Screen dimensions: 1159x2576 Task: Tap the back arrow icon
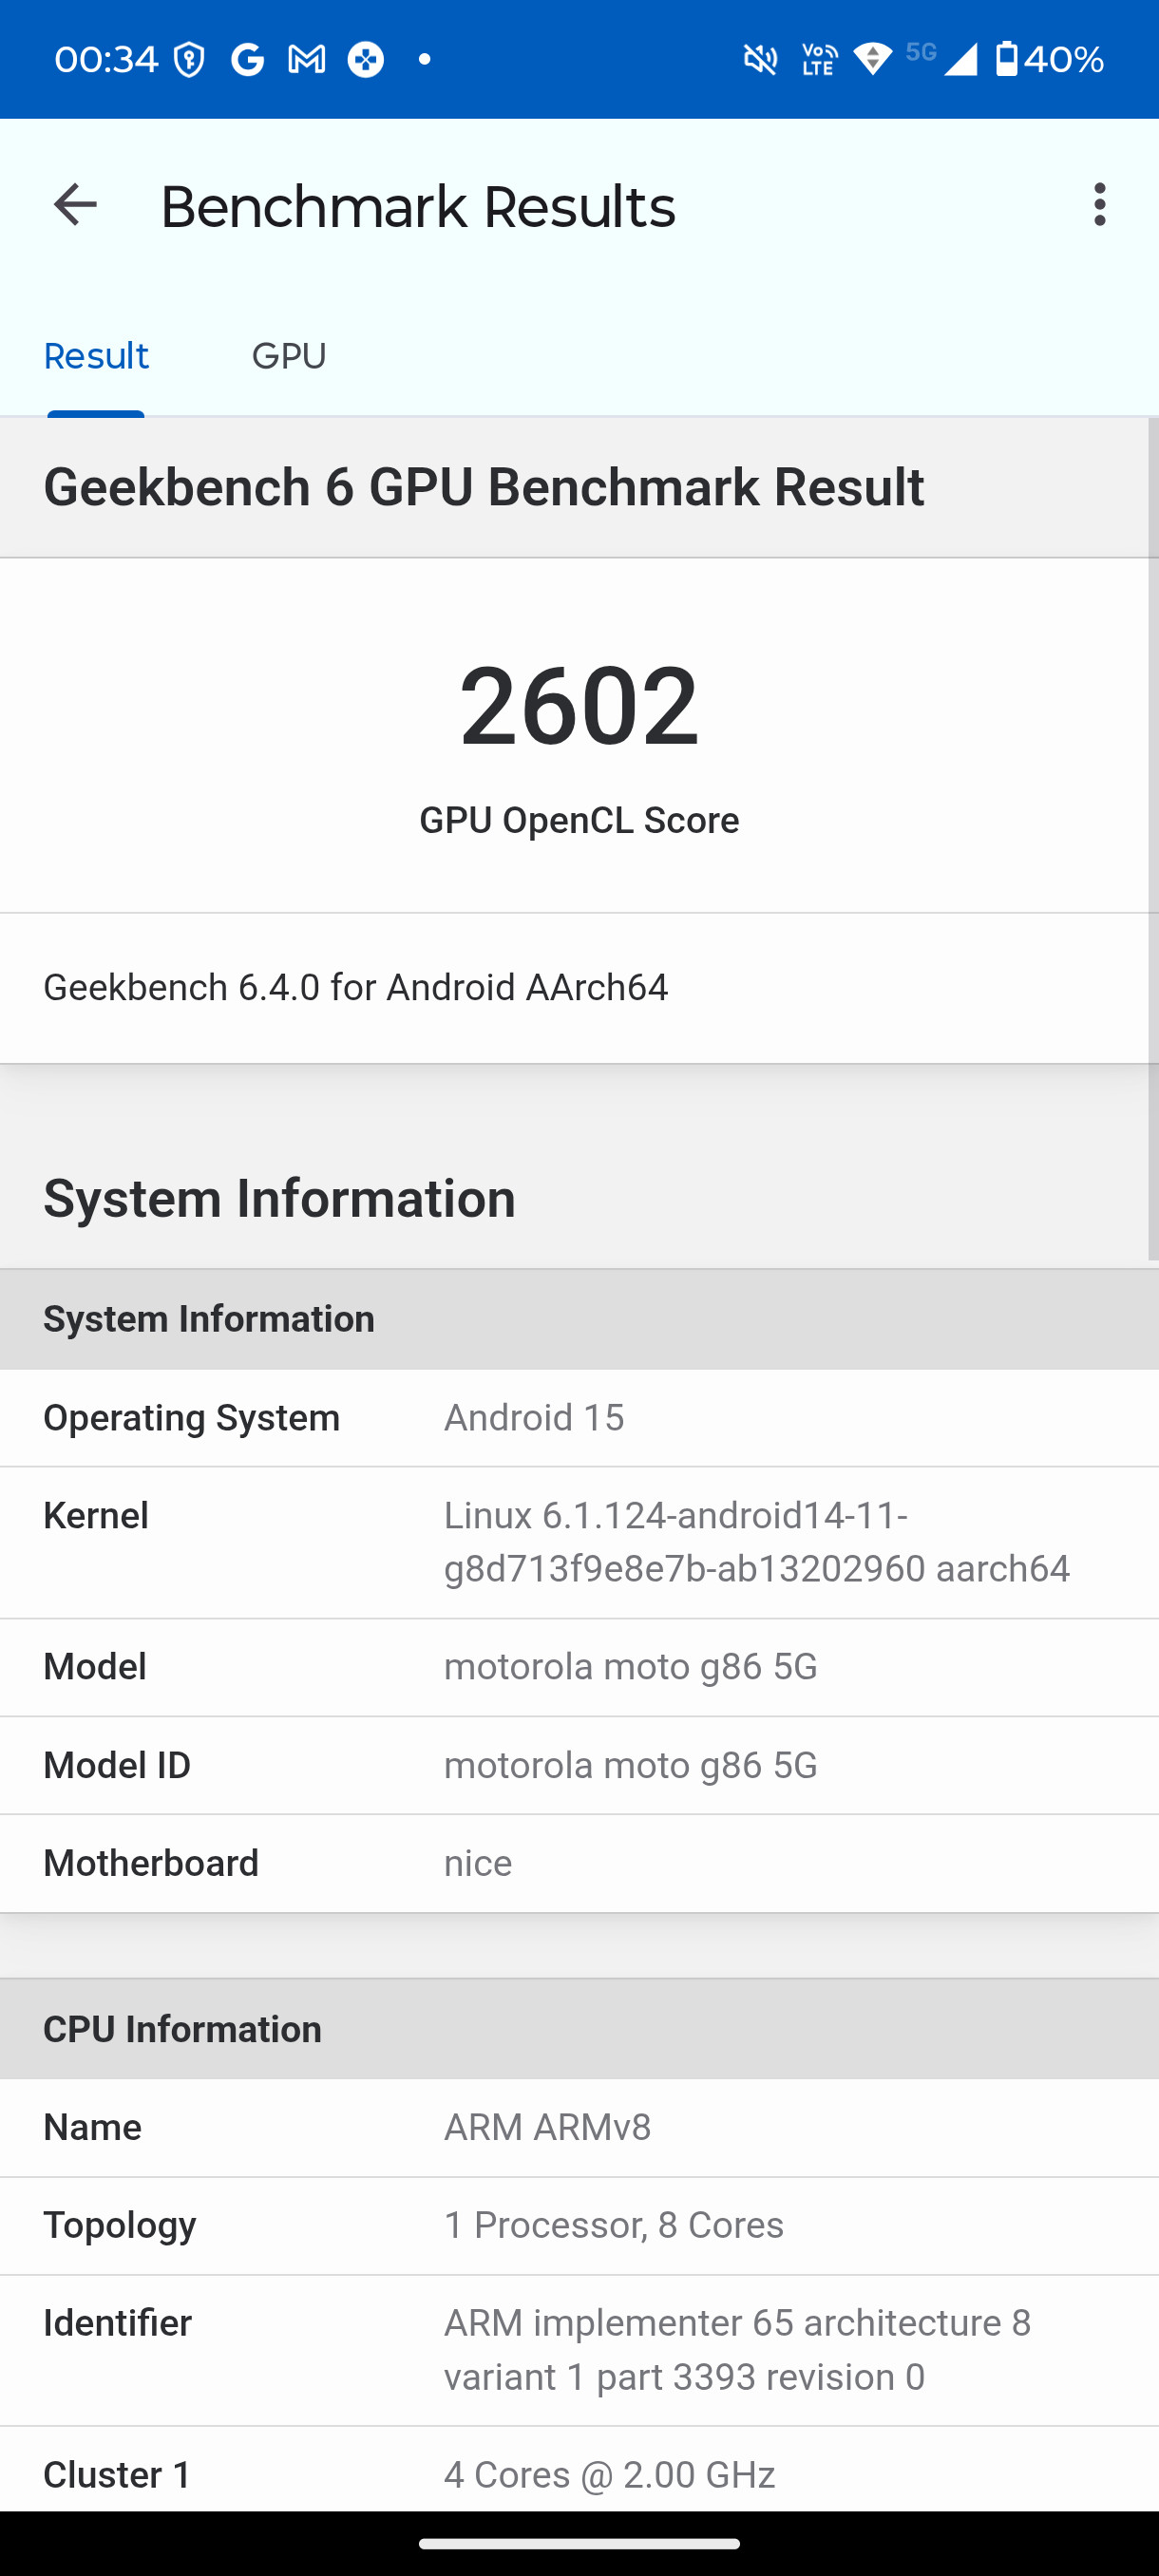tap(75, 205)
